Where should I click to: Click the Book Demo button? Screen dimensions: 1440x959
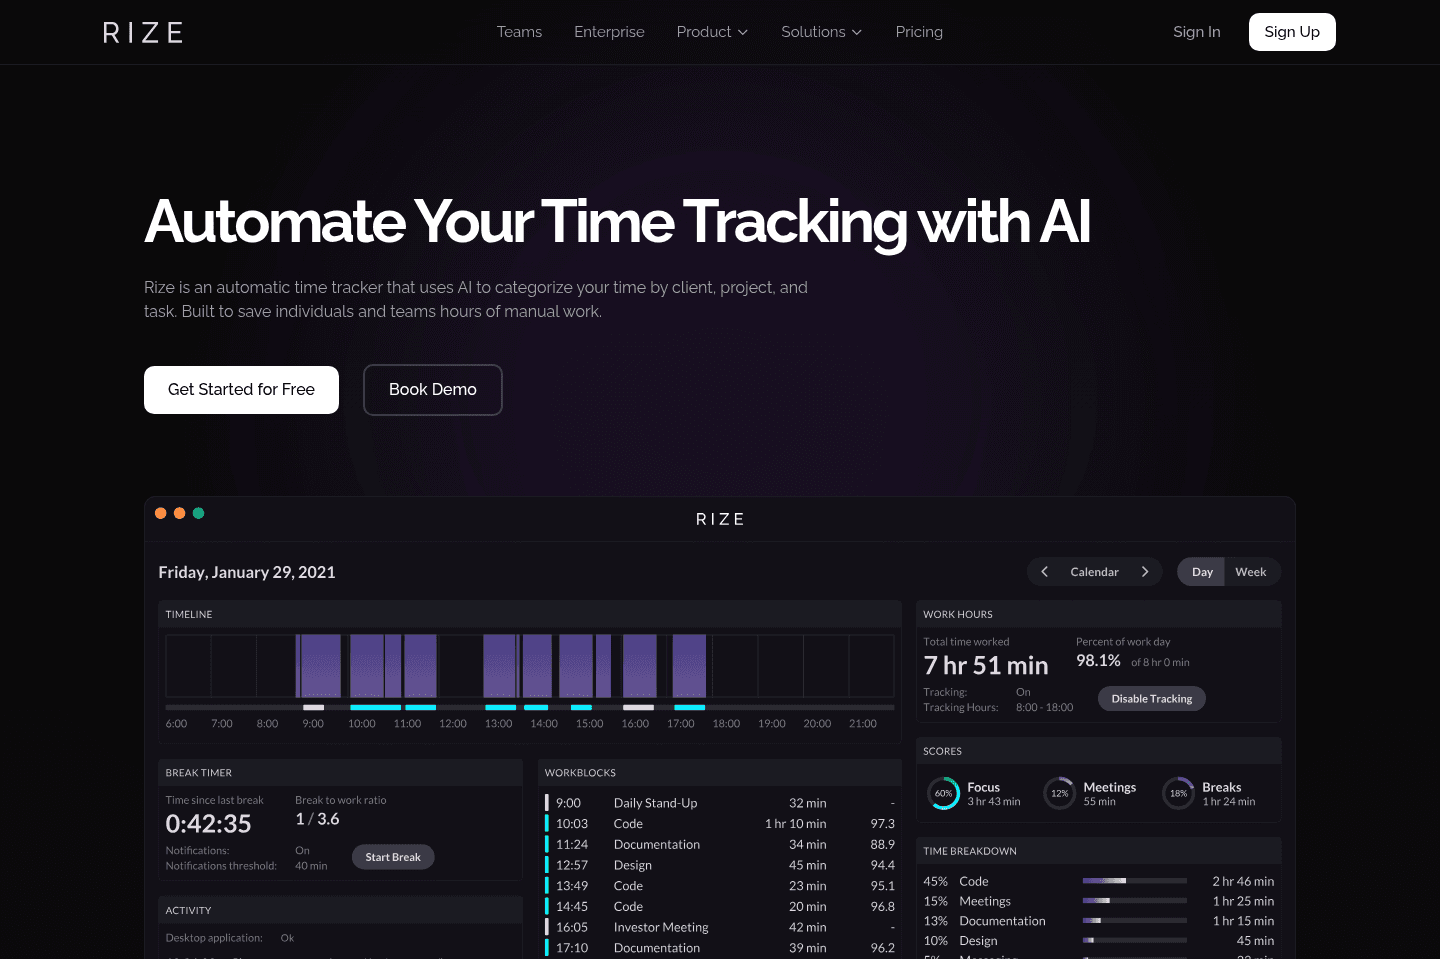point(432,390)
